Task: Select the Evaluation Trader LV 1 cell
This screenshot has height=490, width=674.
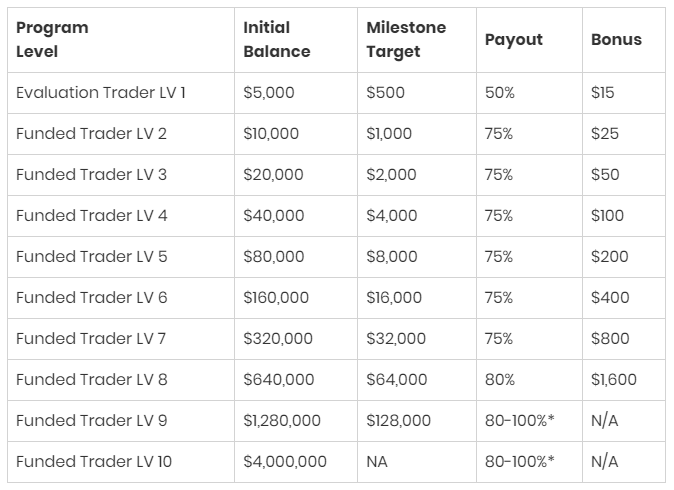Action: pos(101,93)
